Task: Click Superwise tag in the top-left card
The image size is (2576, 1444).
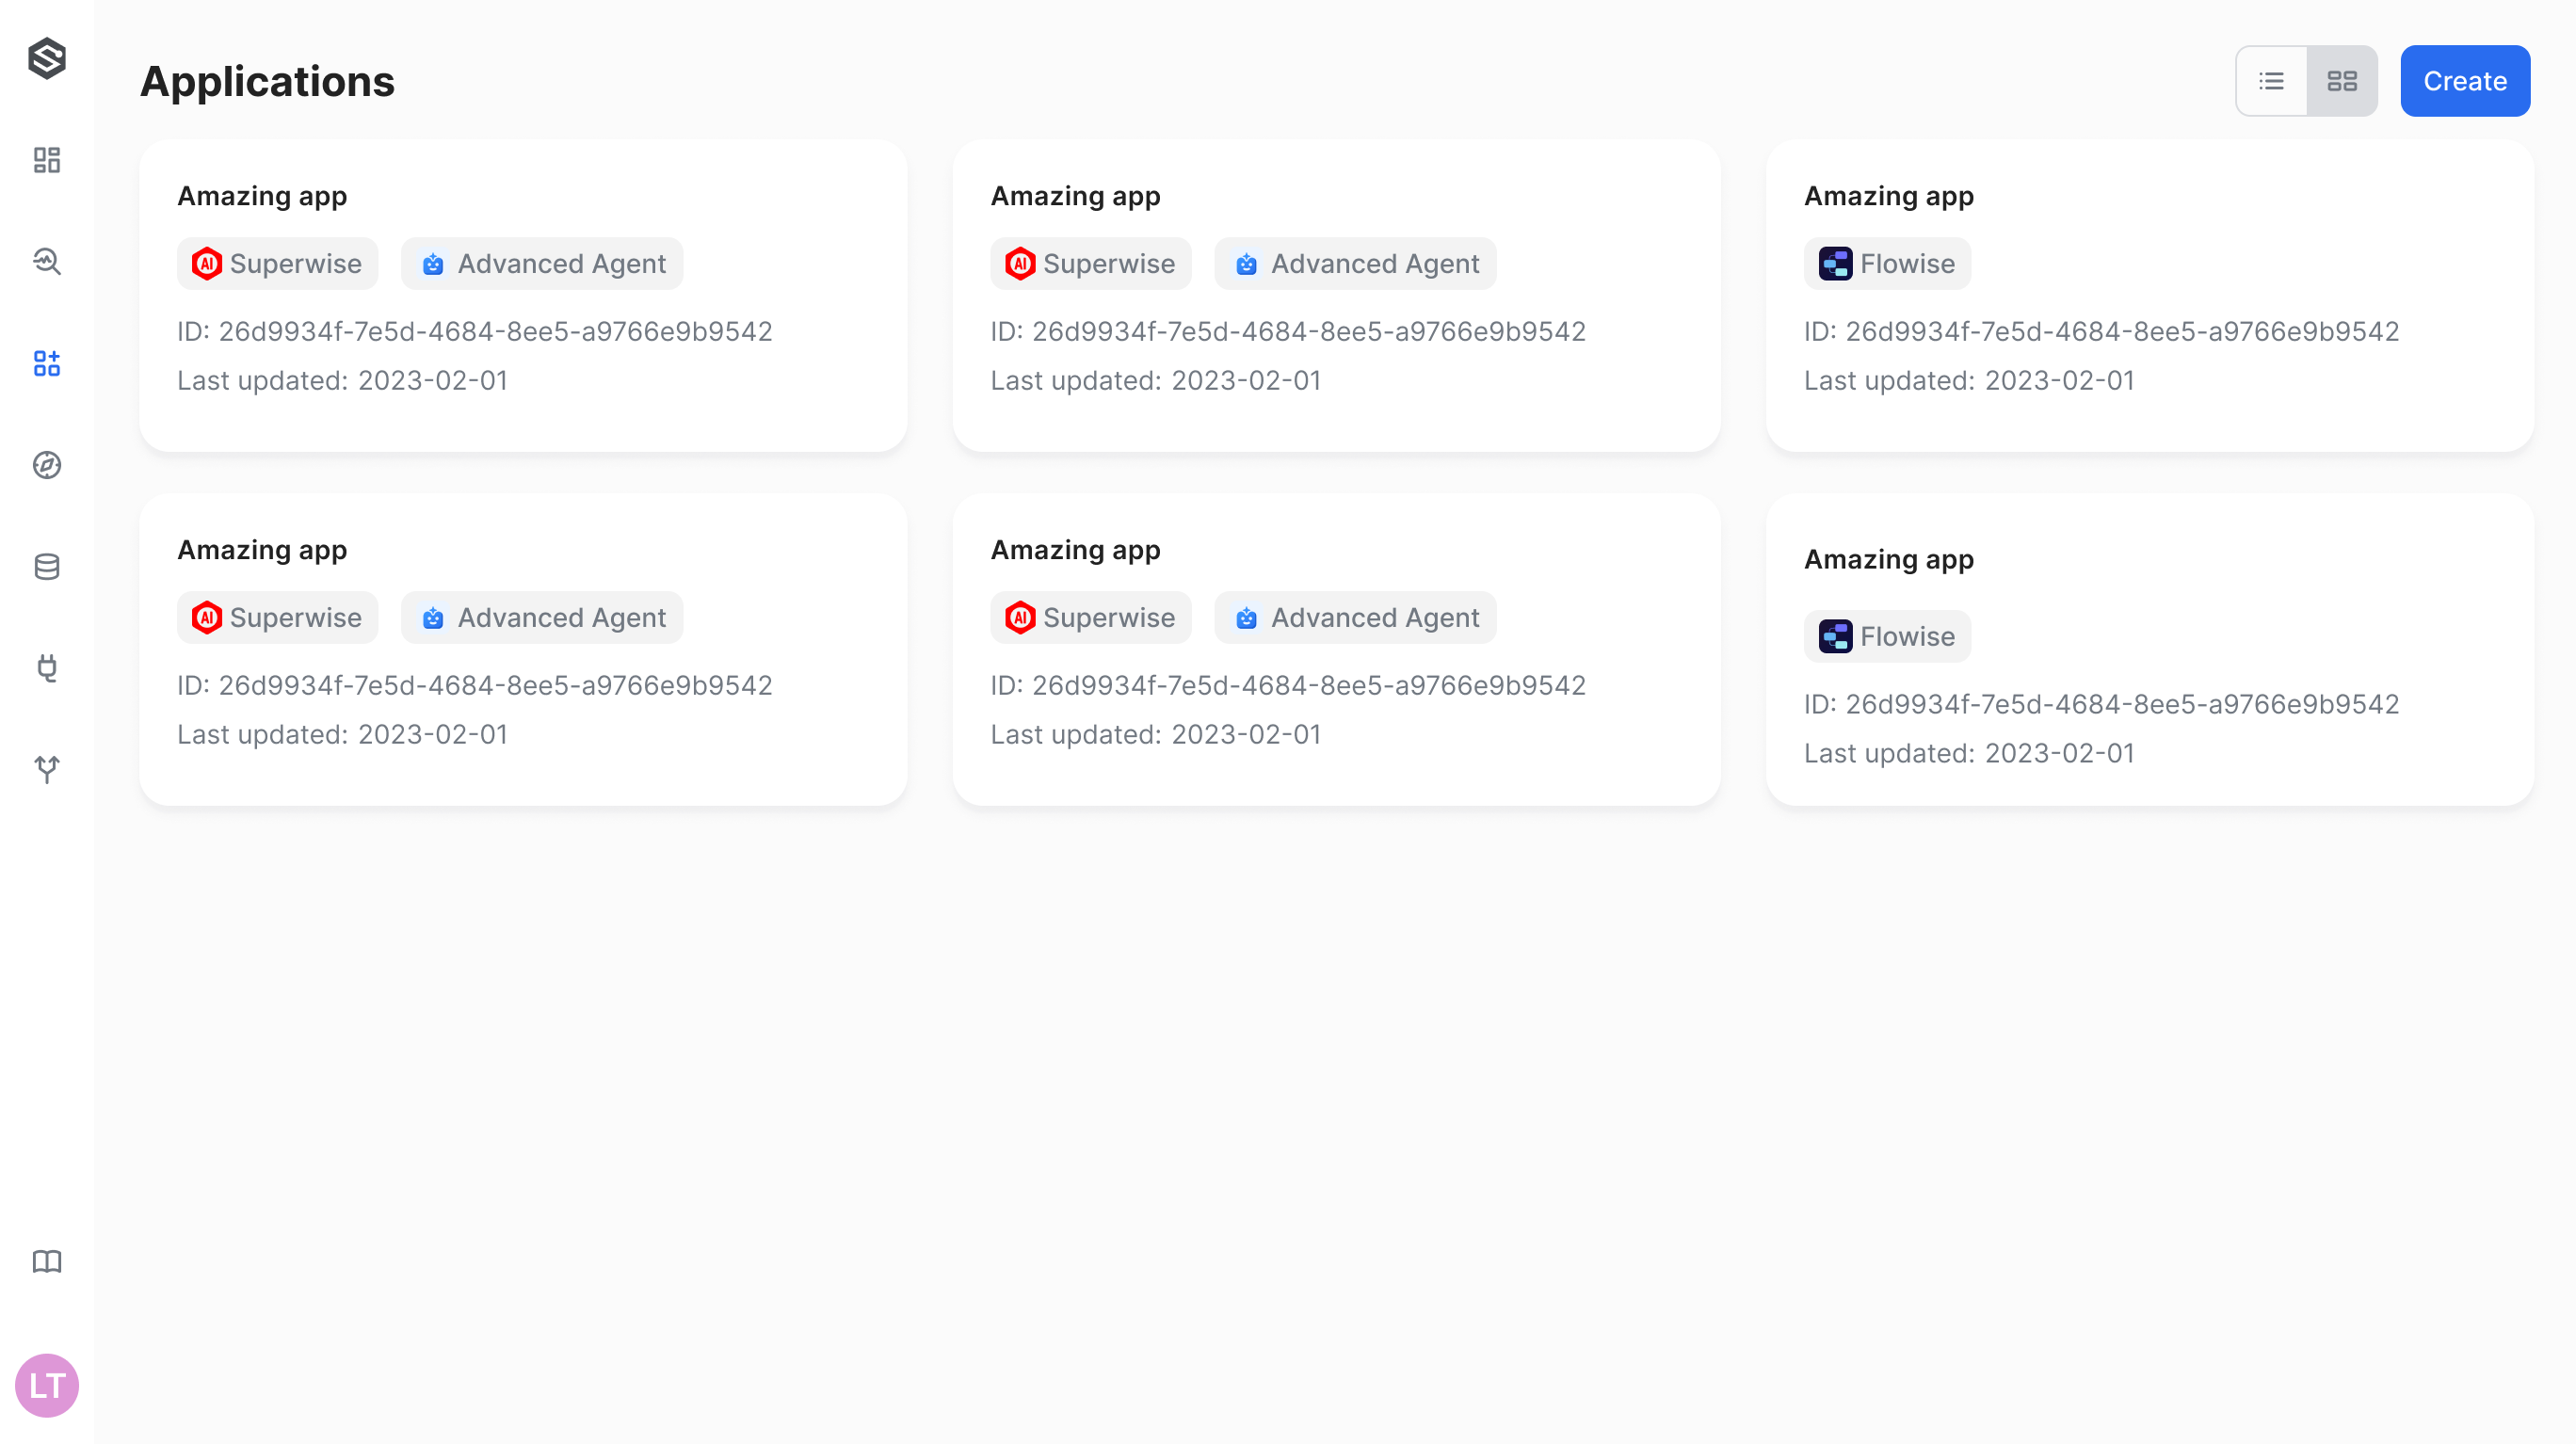Action: click(278, 264)
